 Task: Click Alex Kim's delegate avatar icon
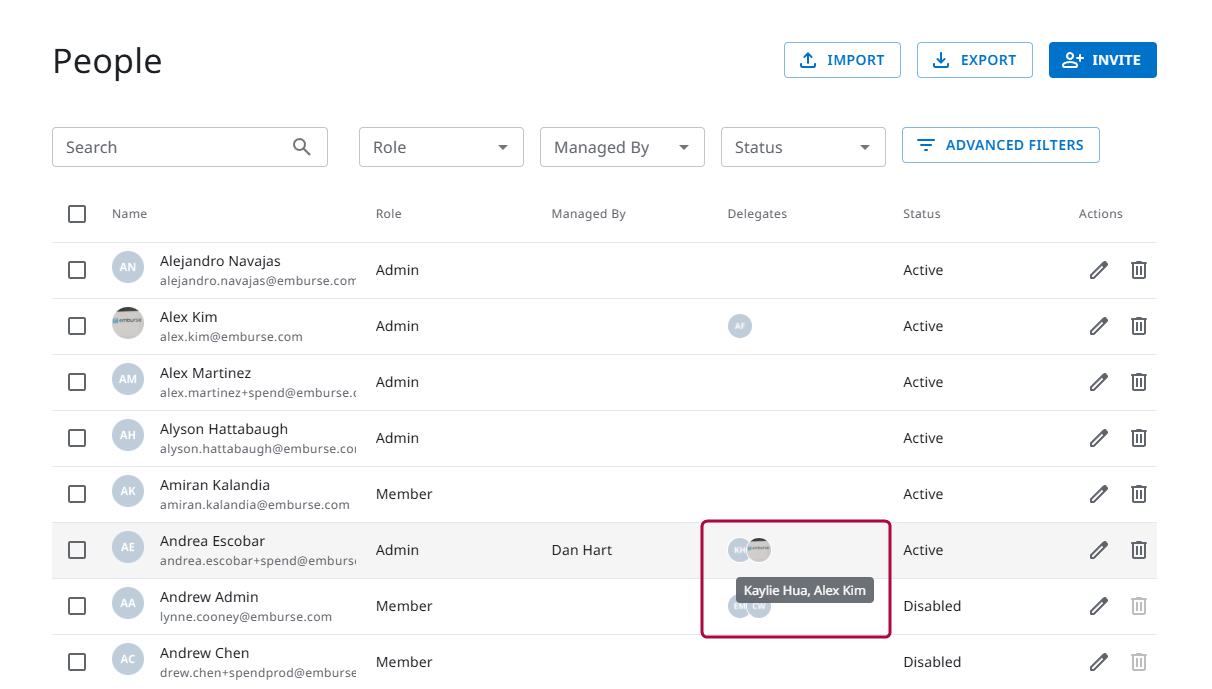(740, 325)
